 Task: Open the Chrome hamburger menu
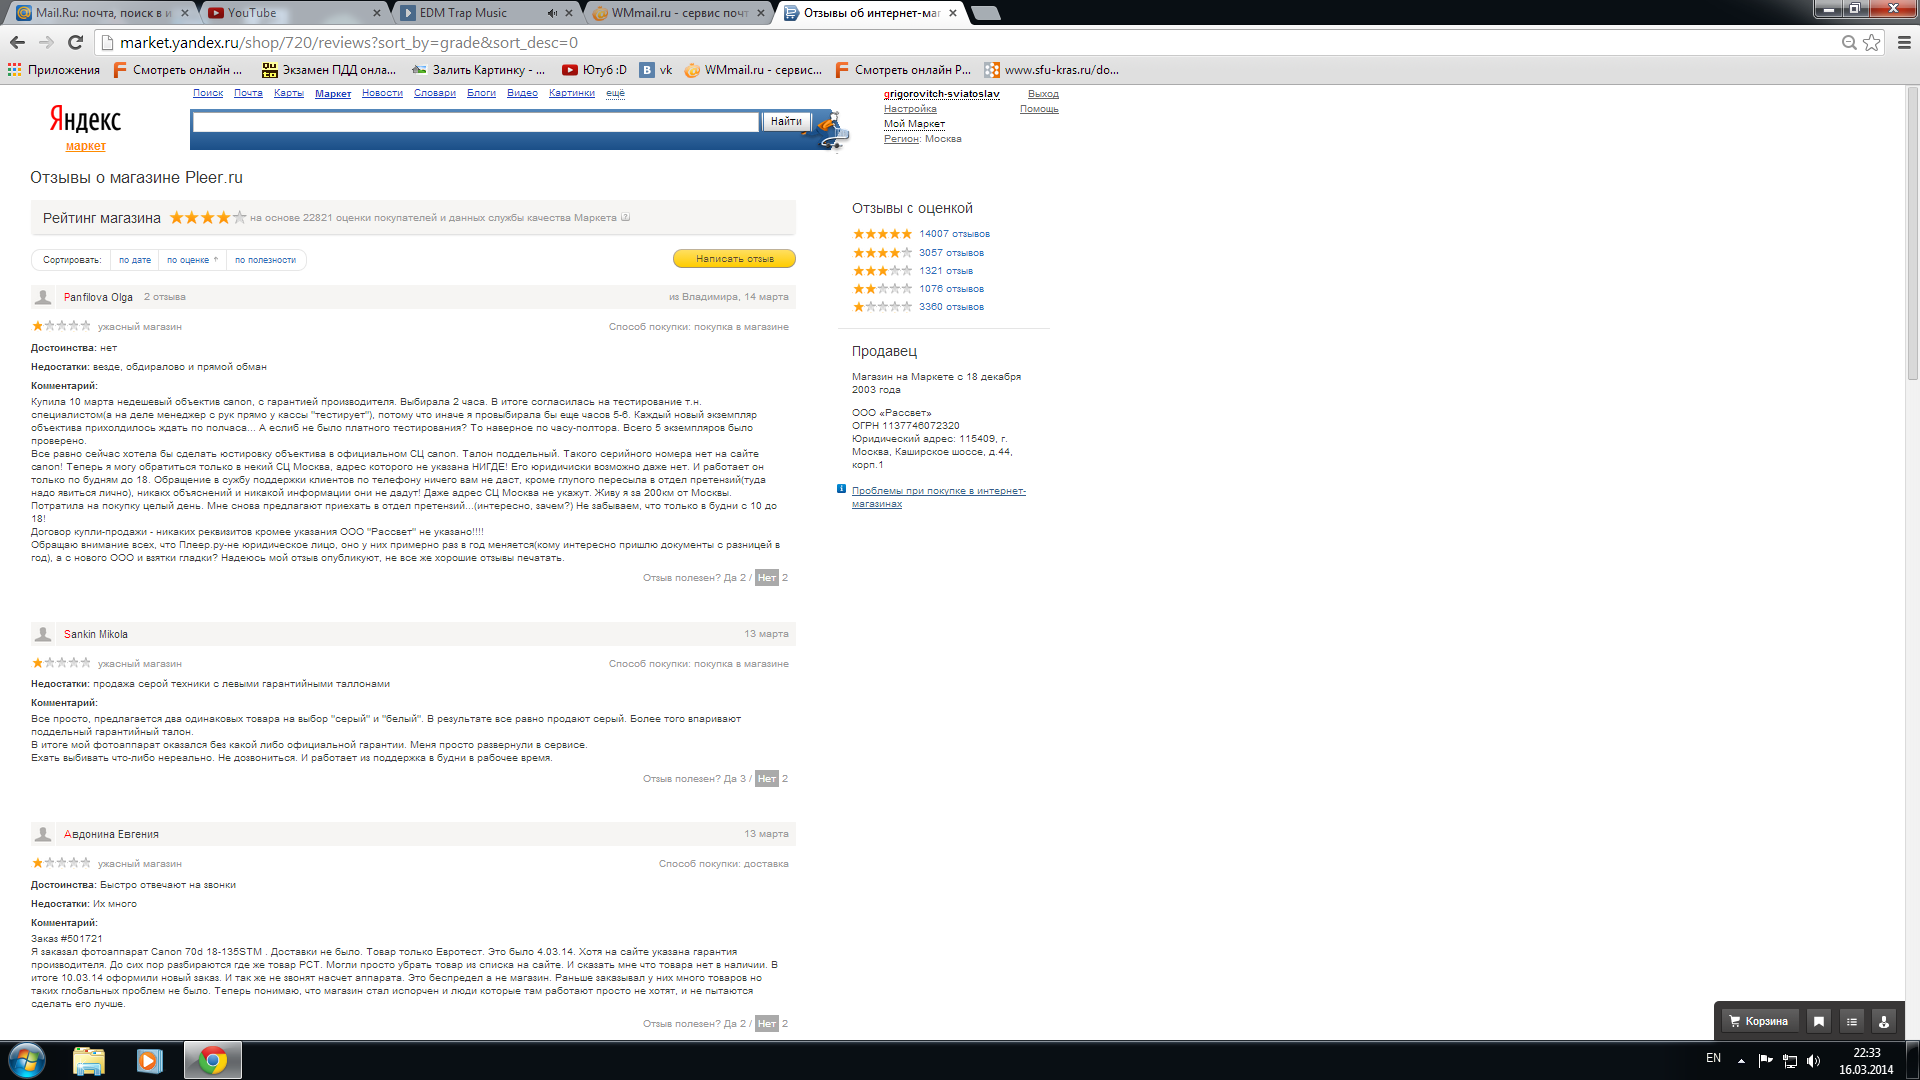tap(1904, 42)
